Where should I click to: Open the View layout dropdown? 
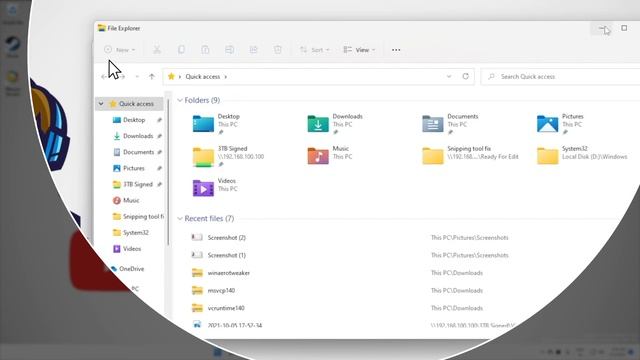(359, 50)
